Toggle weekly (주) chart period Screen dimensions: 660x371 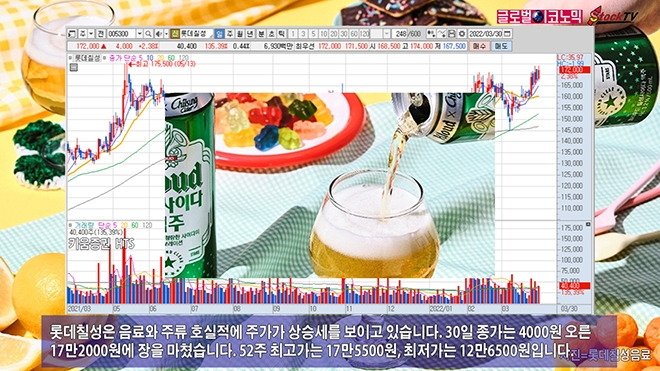pos(229,34)
